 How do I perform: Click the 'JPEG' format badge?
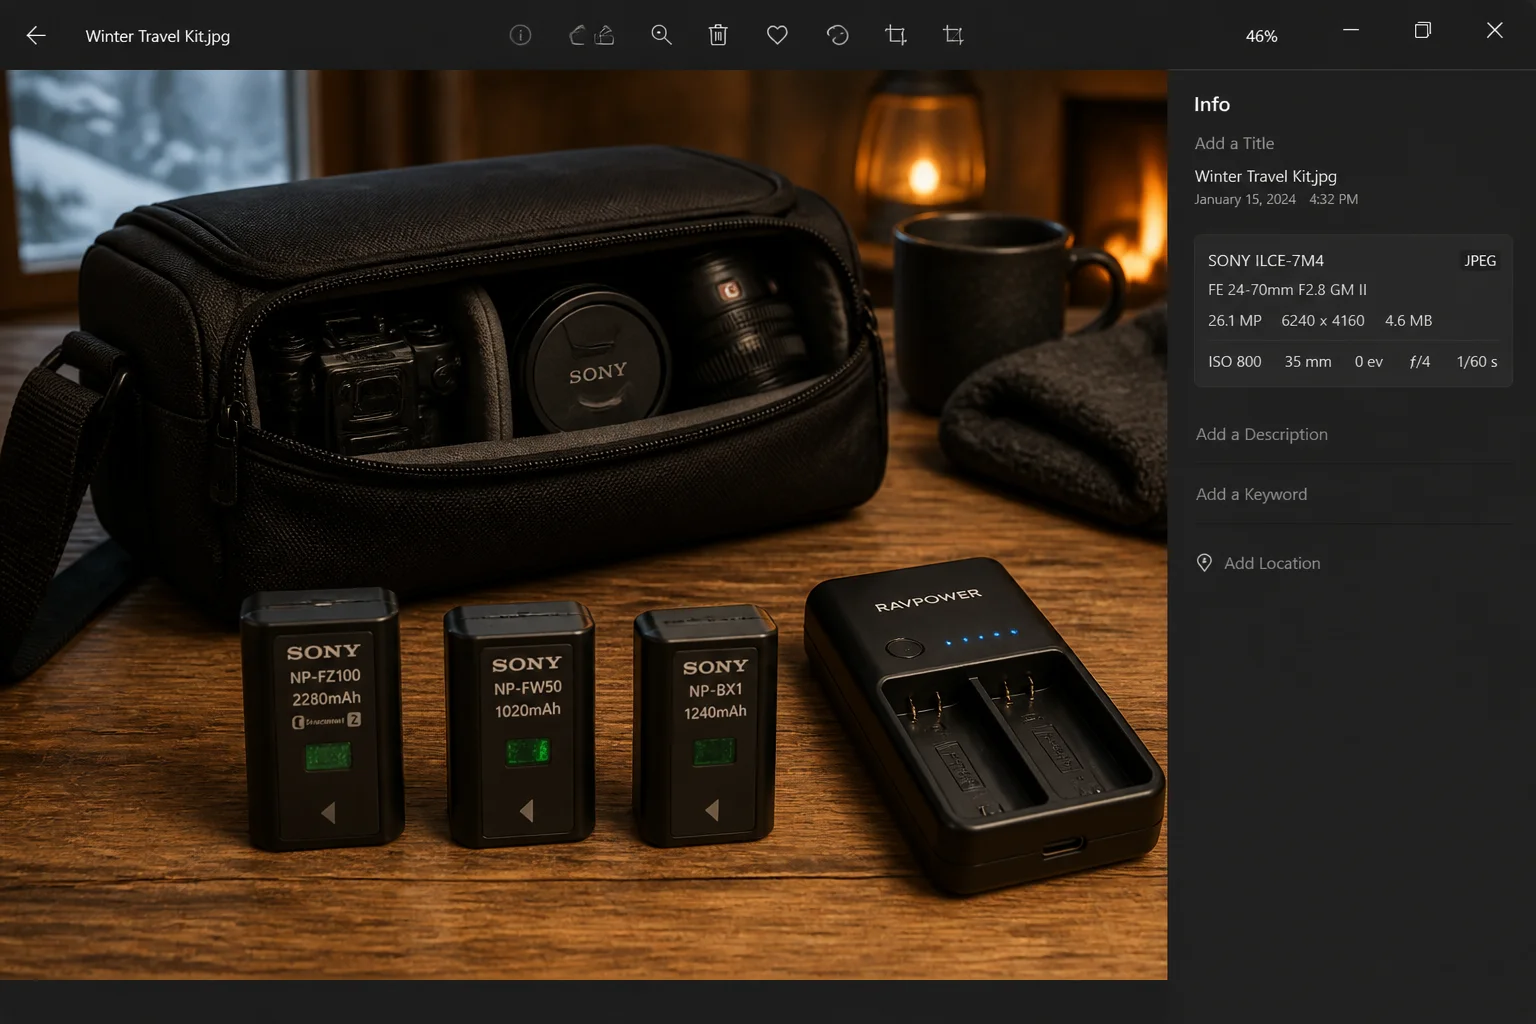[x=1480, y=260]
